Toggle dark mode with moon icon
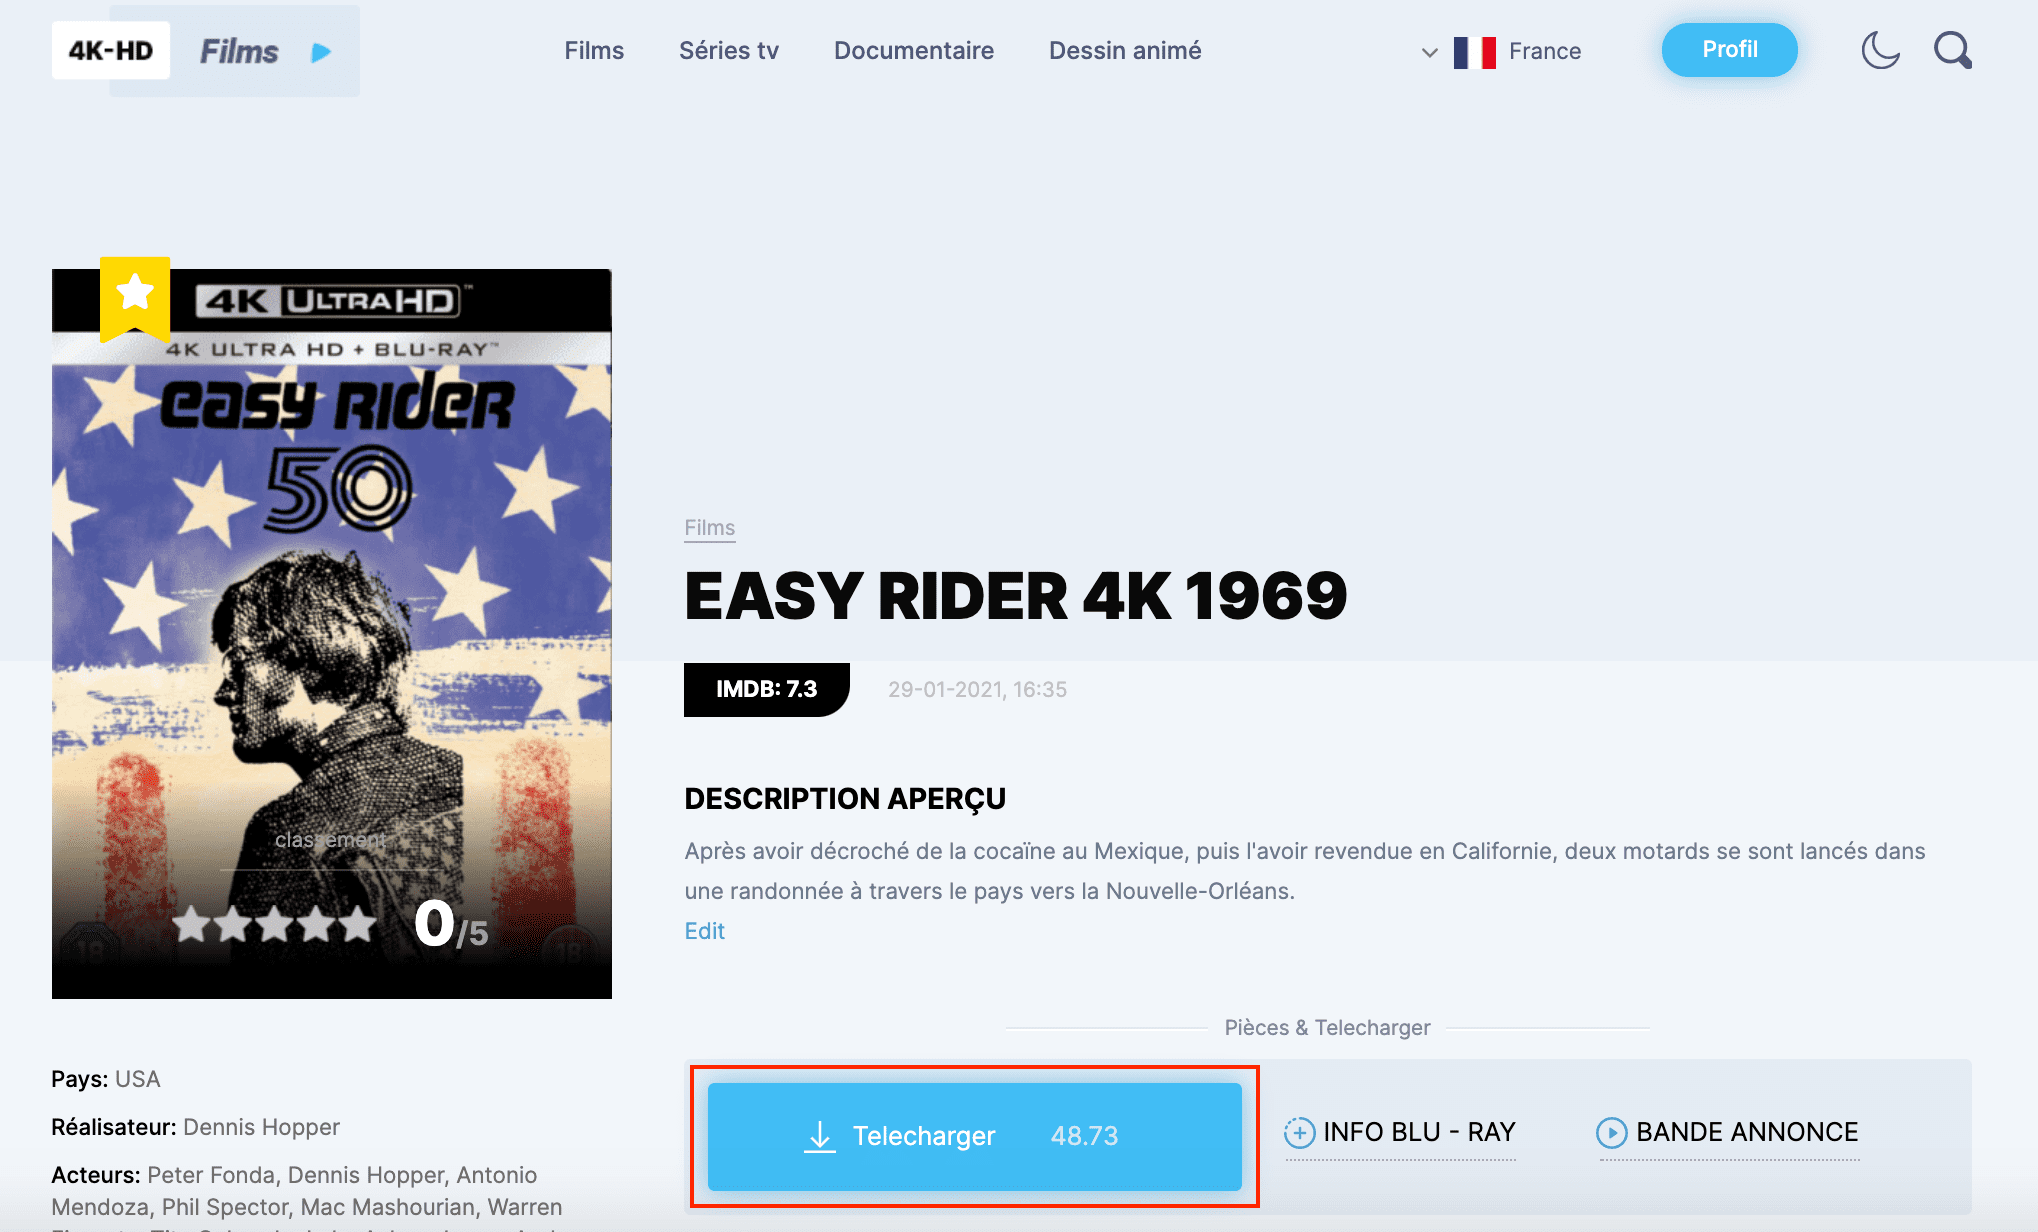Image resolution: width=2038 pixels, height=1232 pixels. [1880, 50]
